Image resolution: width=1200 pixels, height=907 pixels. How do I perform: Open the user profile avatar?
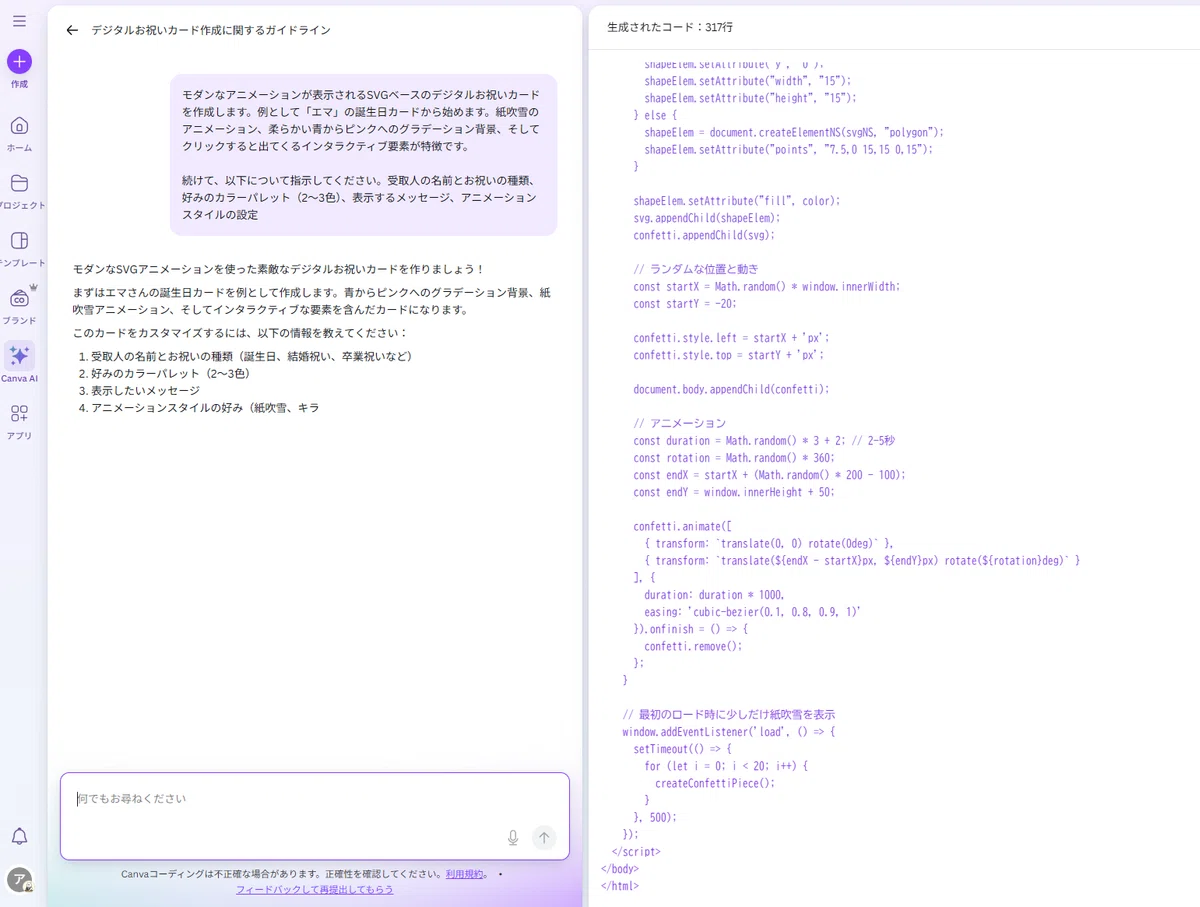[19, 879]
